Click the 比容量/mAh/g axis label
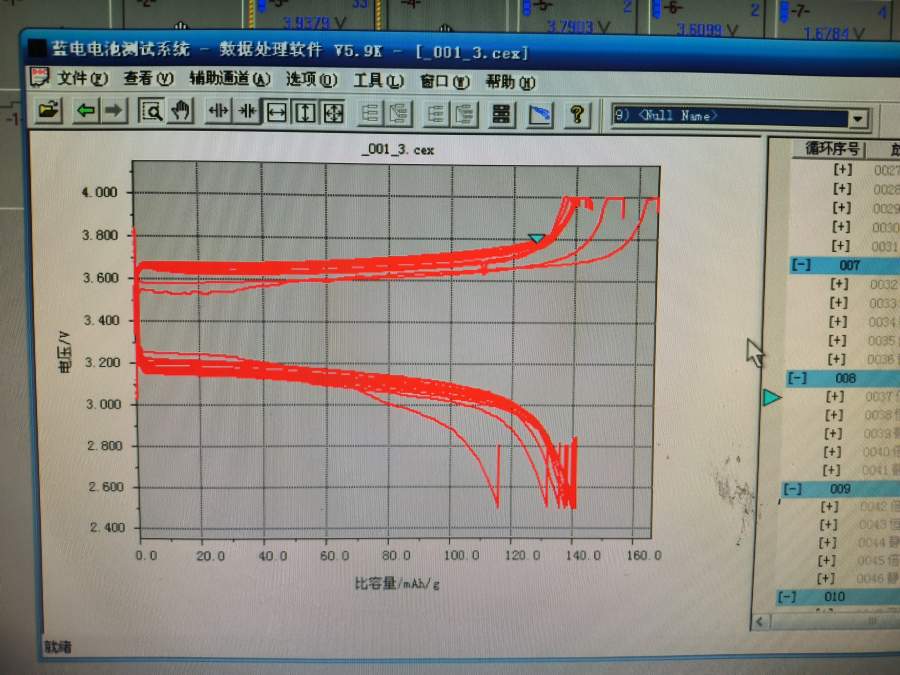The width and height of the screenshot is (900, 675). tap(398, 584)
